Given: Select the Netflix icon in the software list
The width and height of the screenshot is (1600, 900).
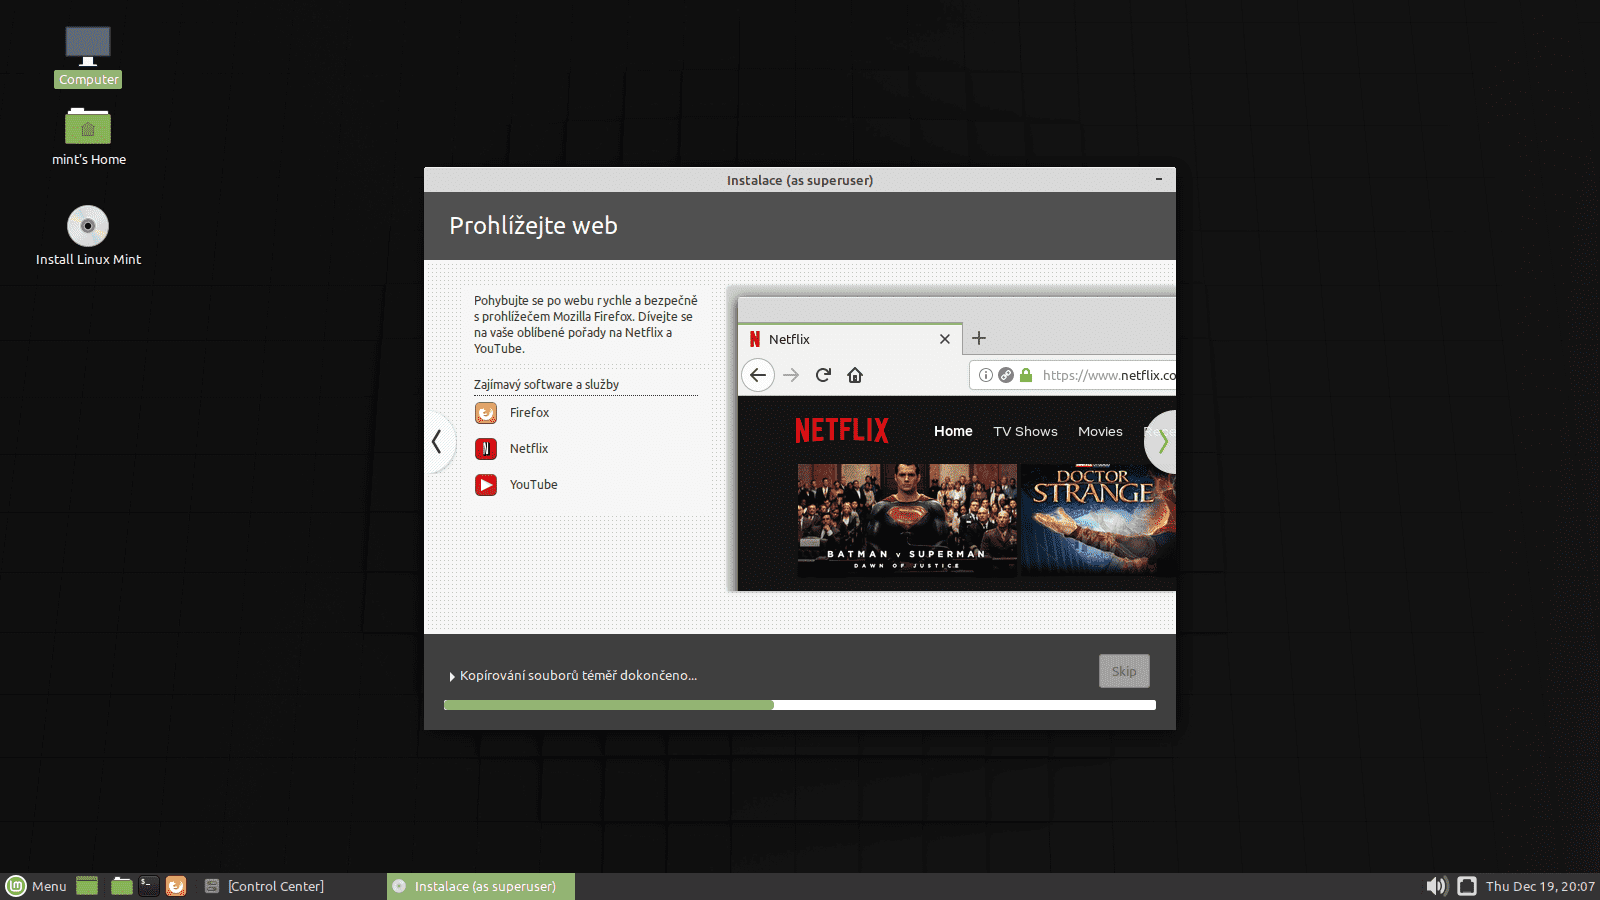Looking at the screenshot, I should pos(486,448).
